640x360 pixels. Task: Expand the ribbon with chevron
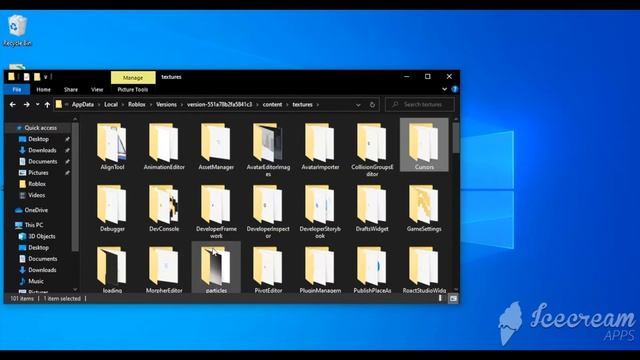pos(444,89)
